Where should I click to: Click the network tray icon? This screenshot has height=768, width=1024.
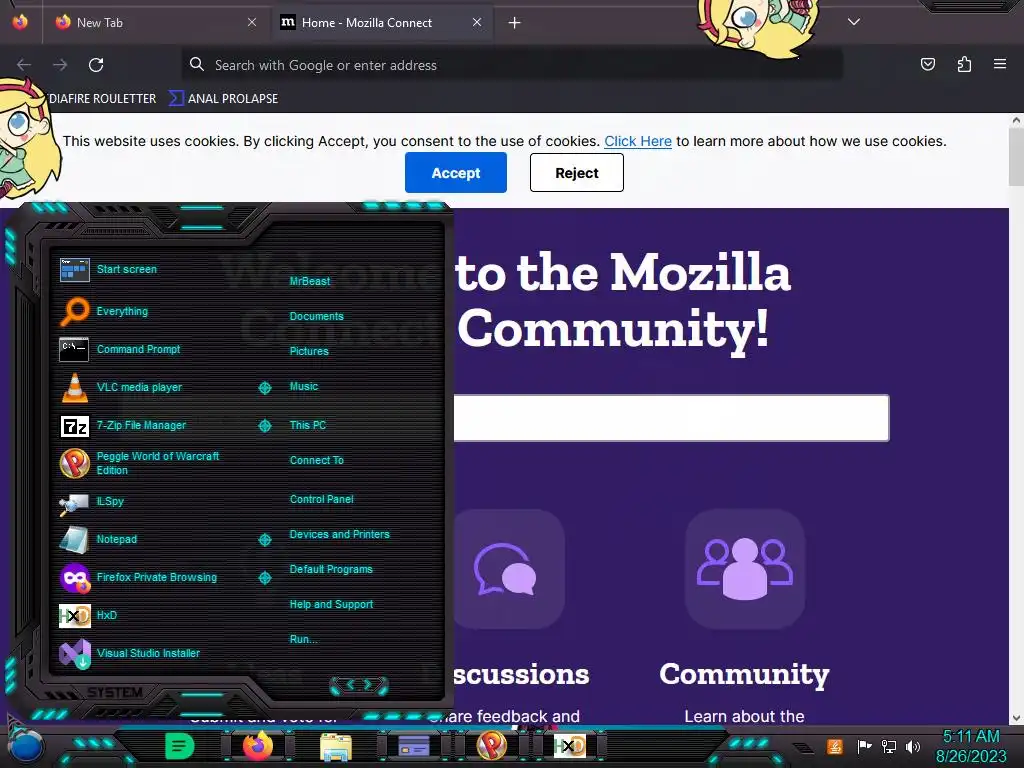click(x=888, y=746)
